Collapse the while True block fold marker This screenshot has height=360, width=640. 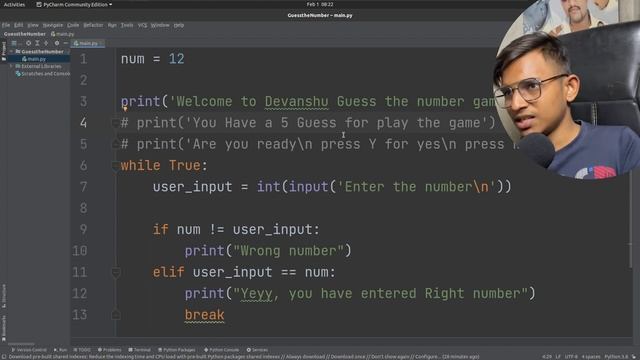tap(116, 165)
